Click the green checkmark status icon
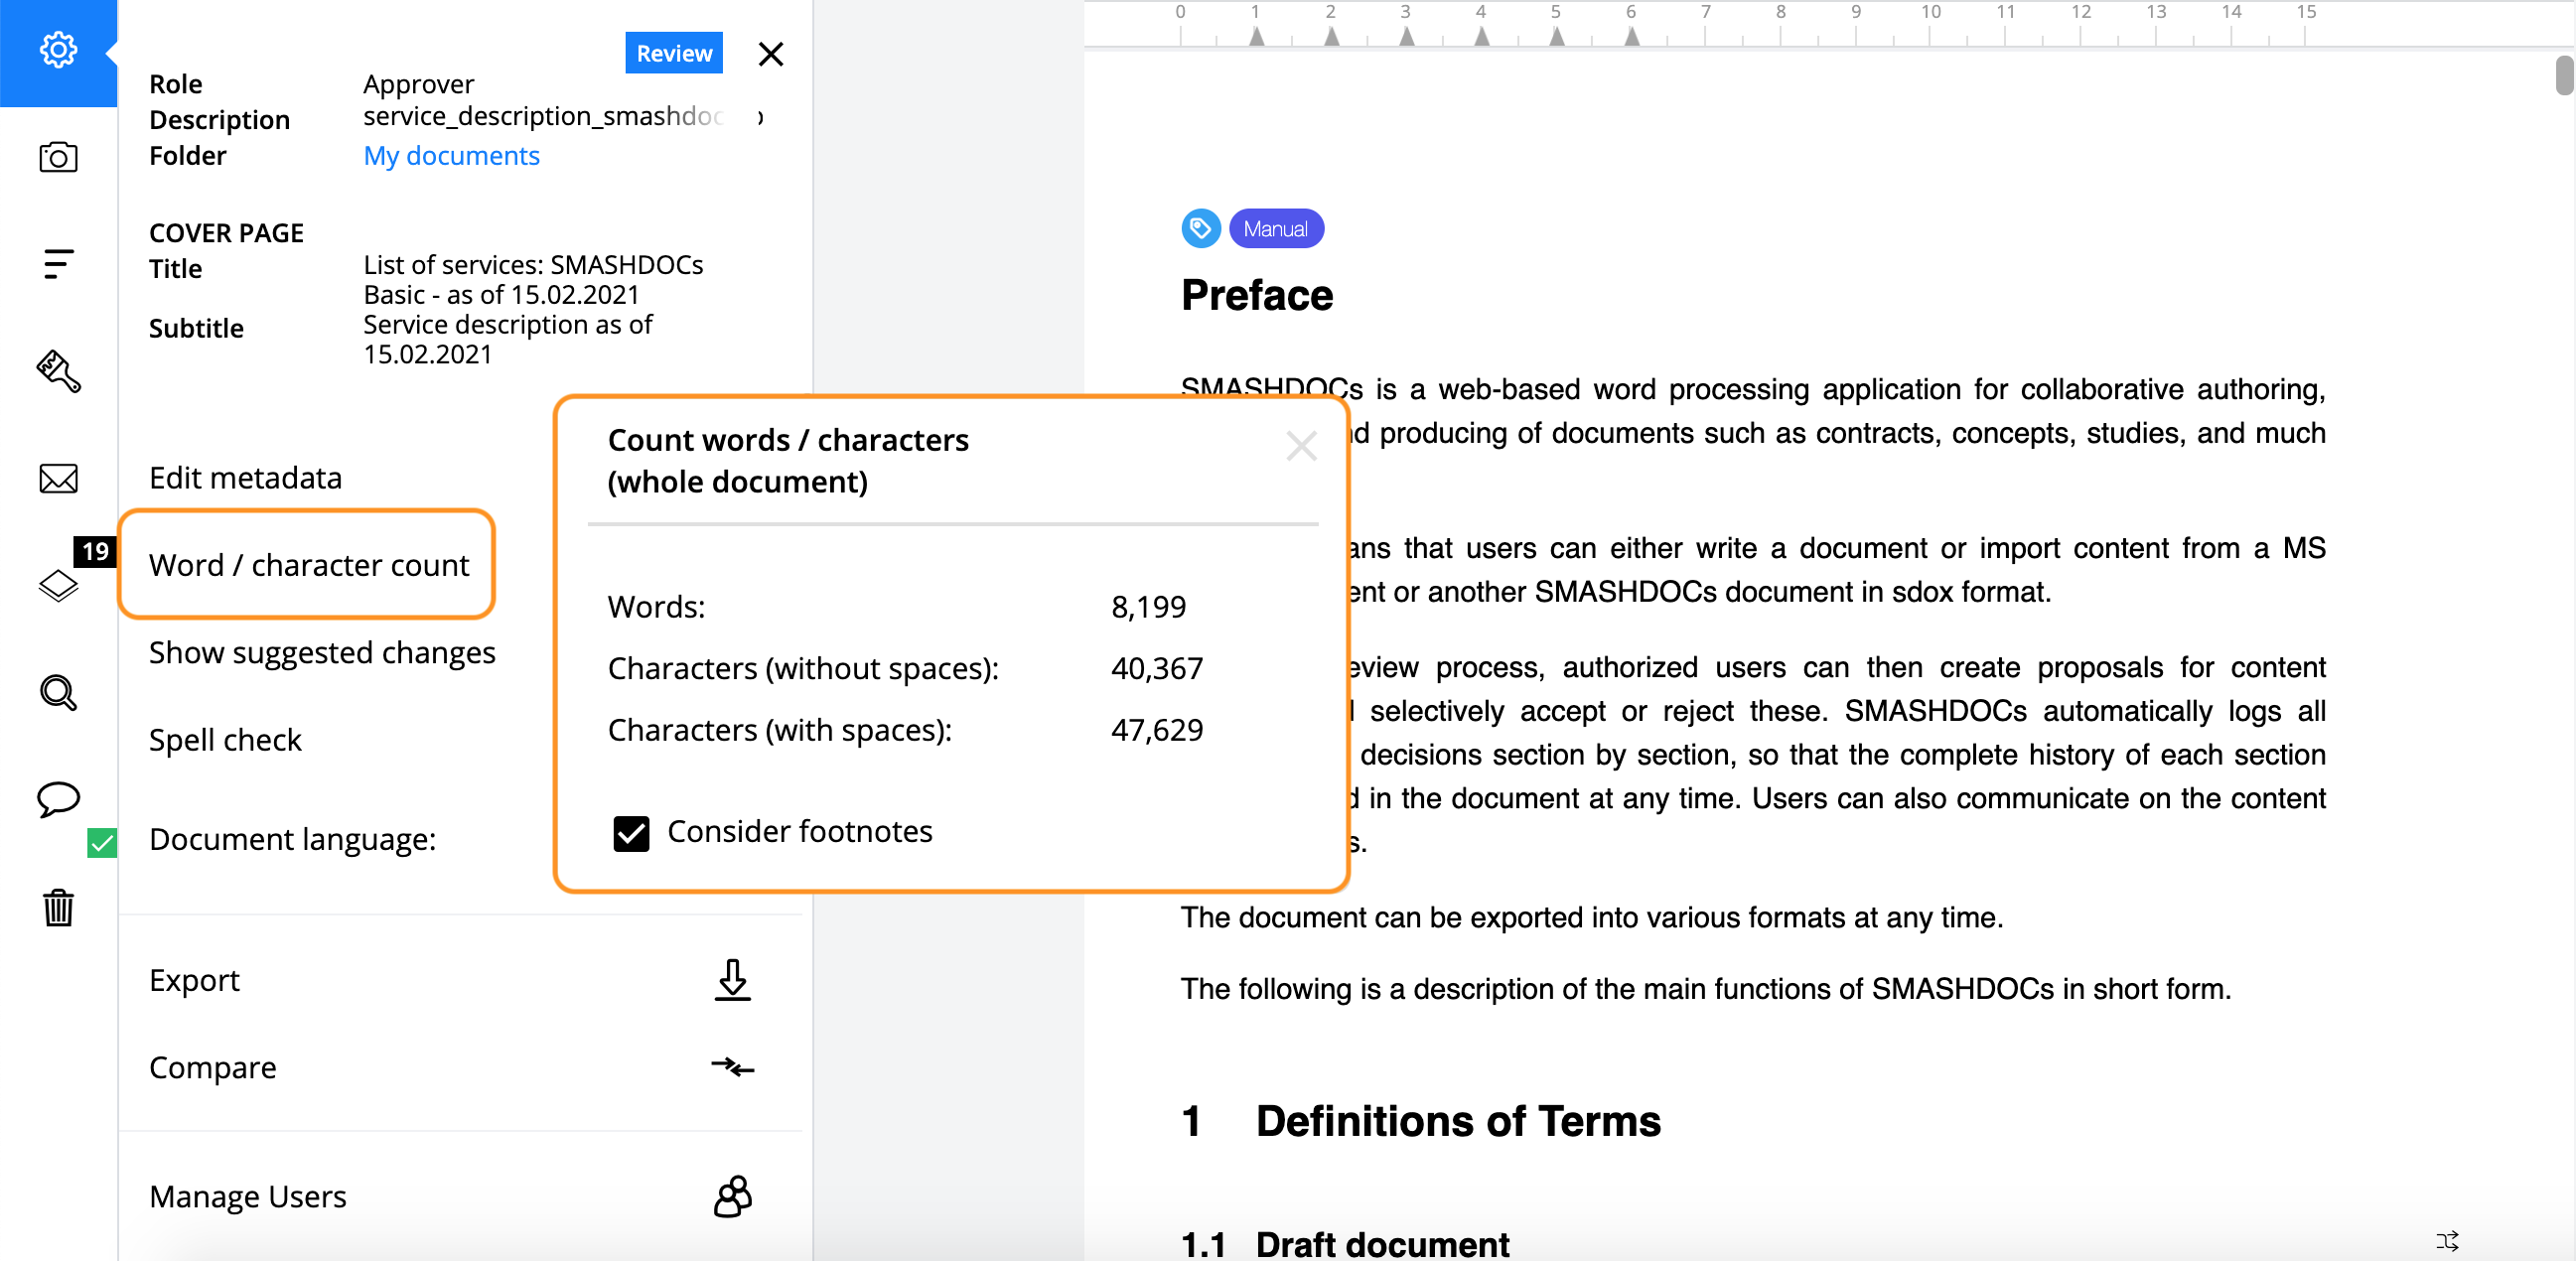The width and height of the screenshot is (2576, 1261). click(x=102, y=843)
